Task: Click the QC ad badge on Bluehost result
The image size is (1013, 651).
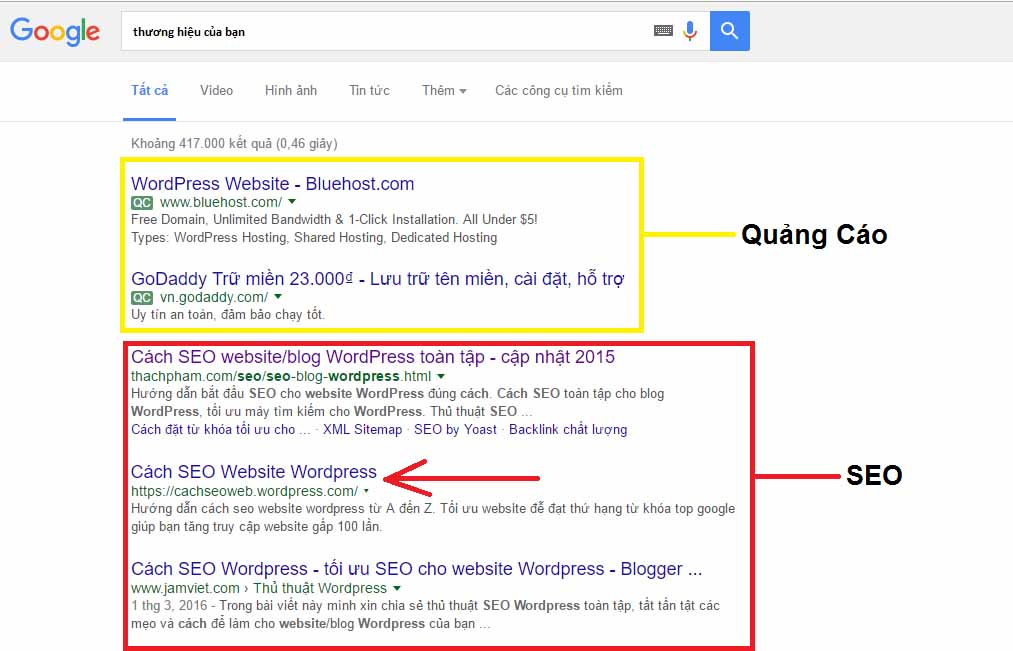Action: pos(141,202)
